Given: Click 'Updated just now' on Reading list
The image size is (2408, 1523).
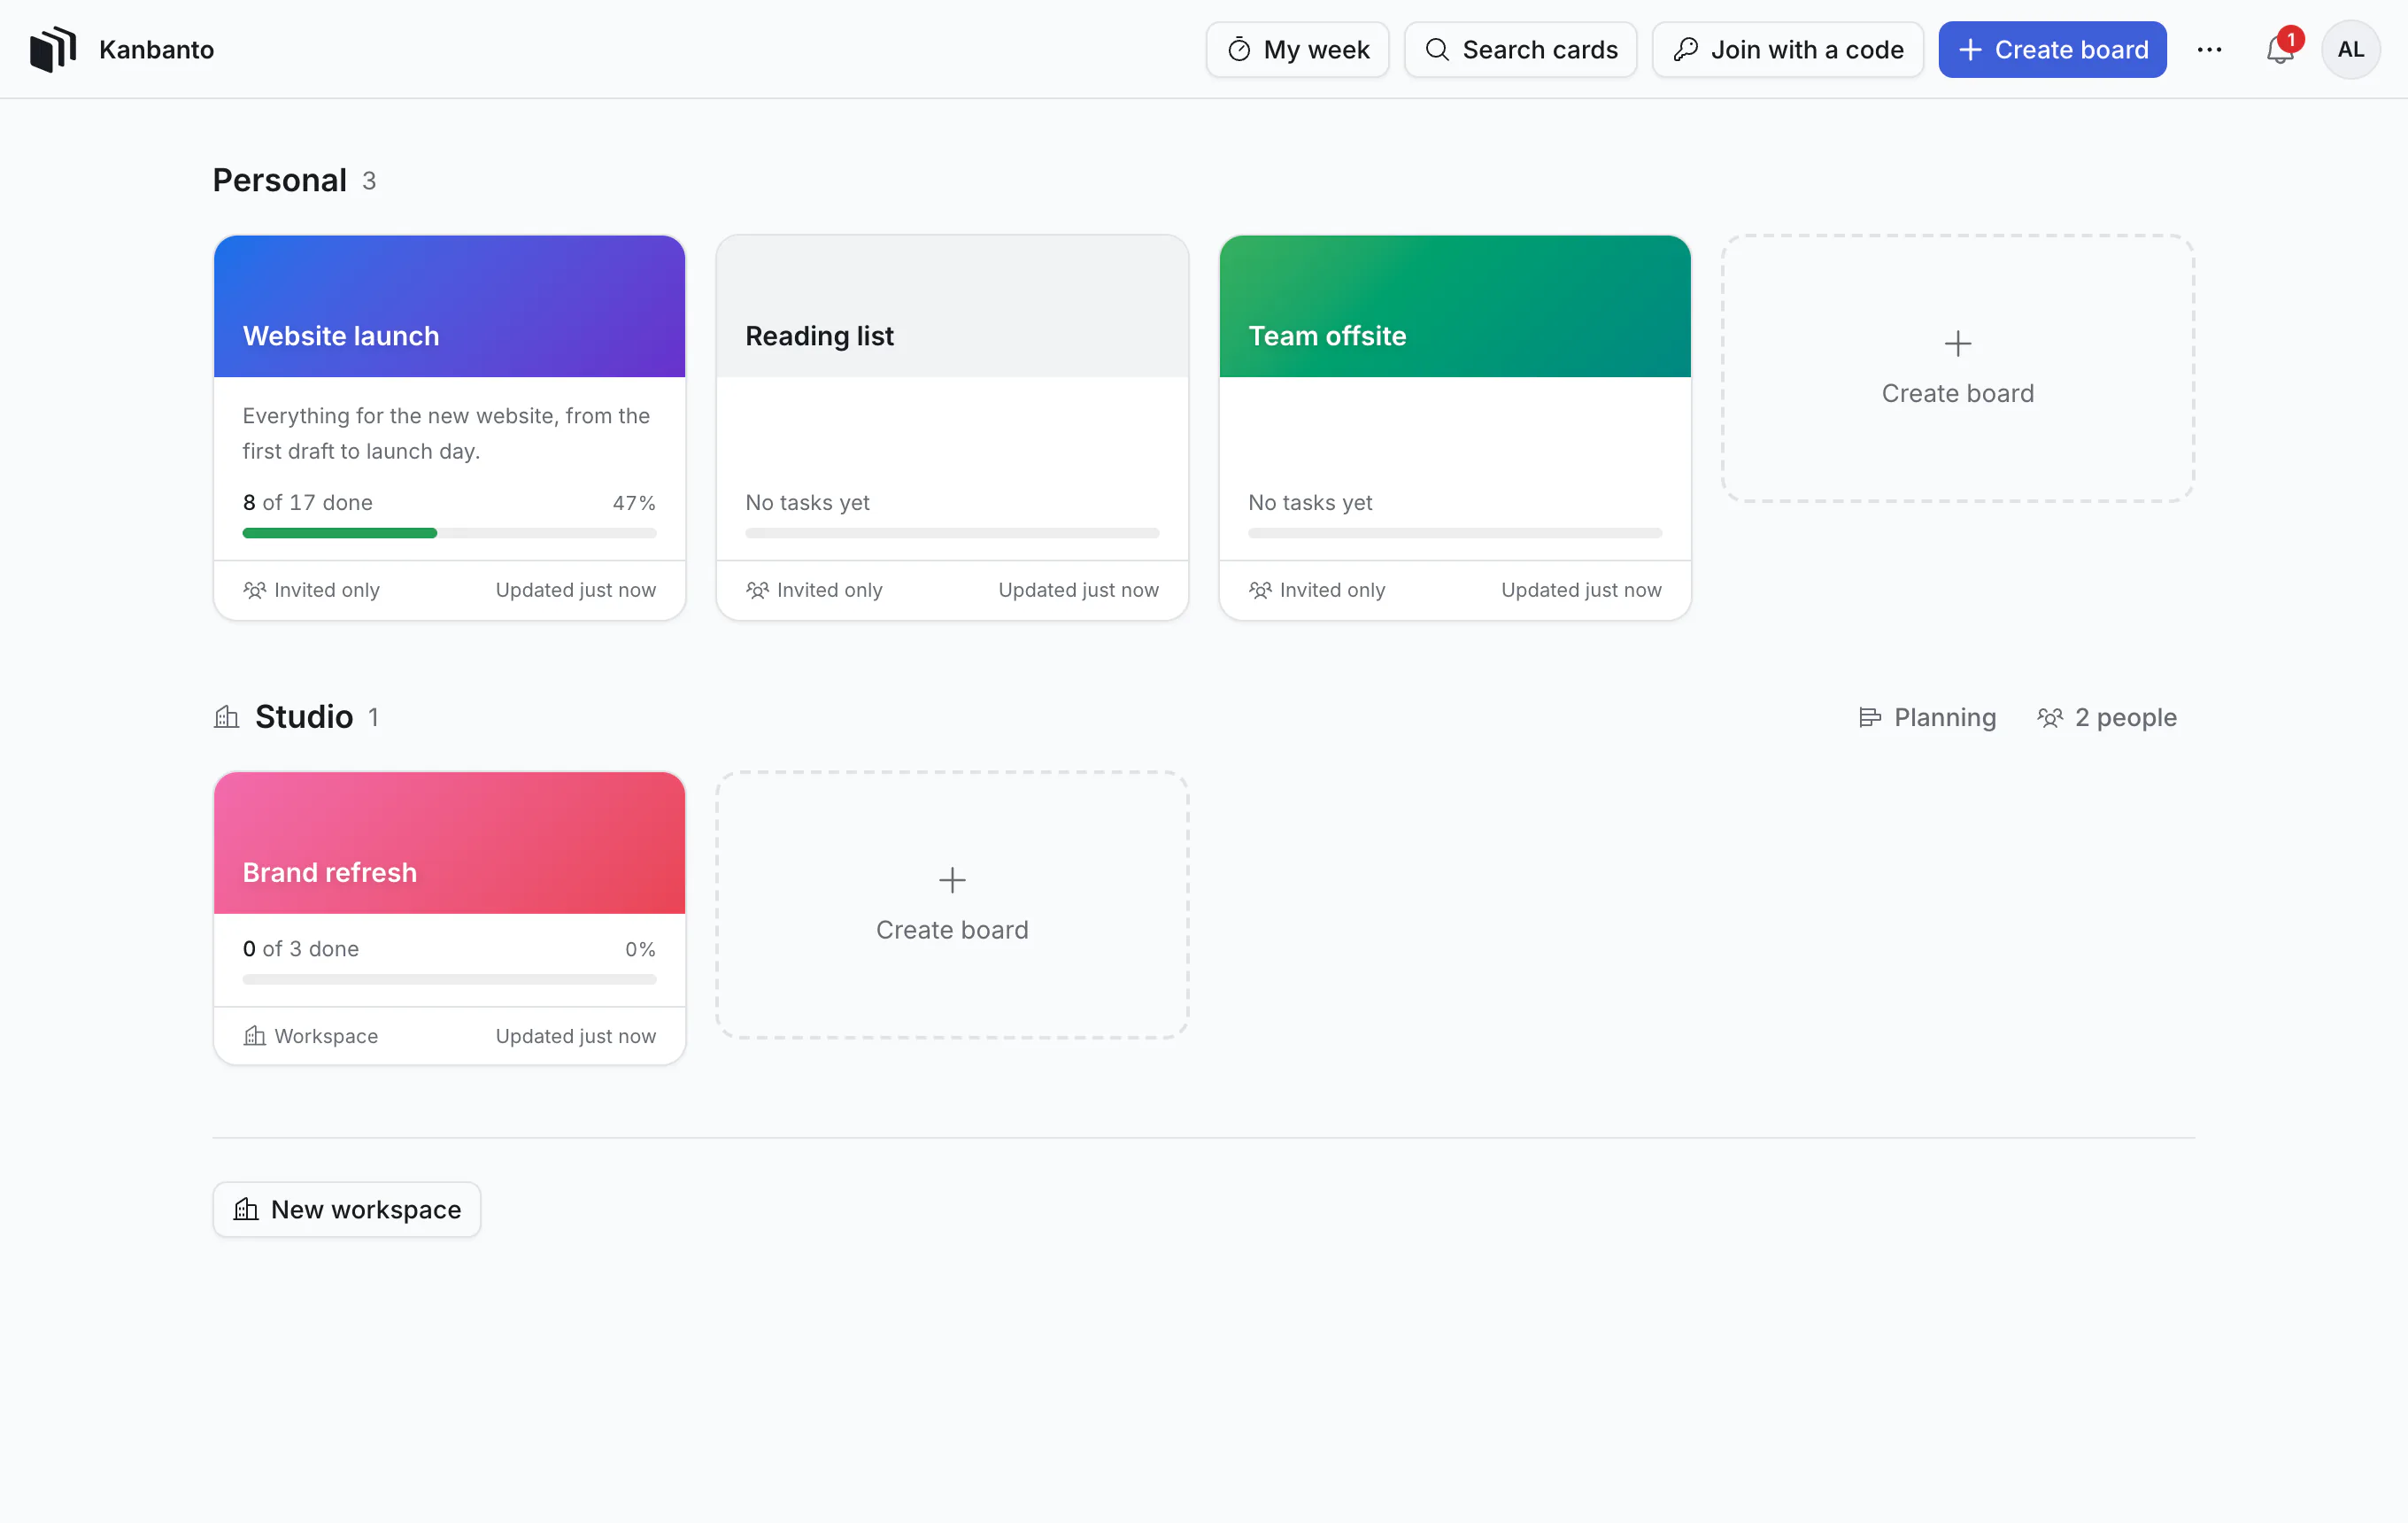Looking at the screenshot, I should (x=1078, y=590).
